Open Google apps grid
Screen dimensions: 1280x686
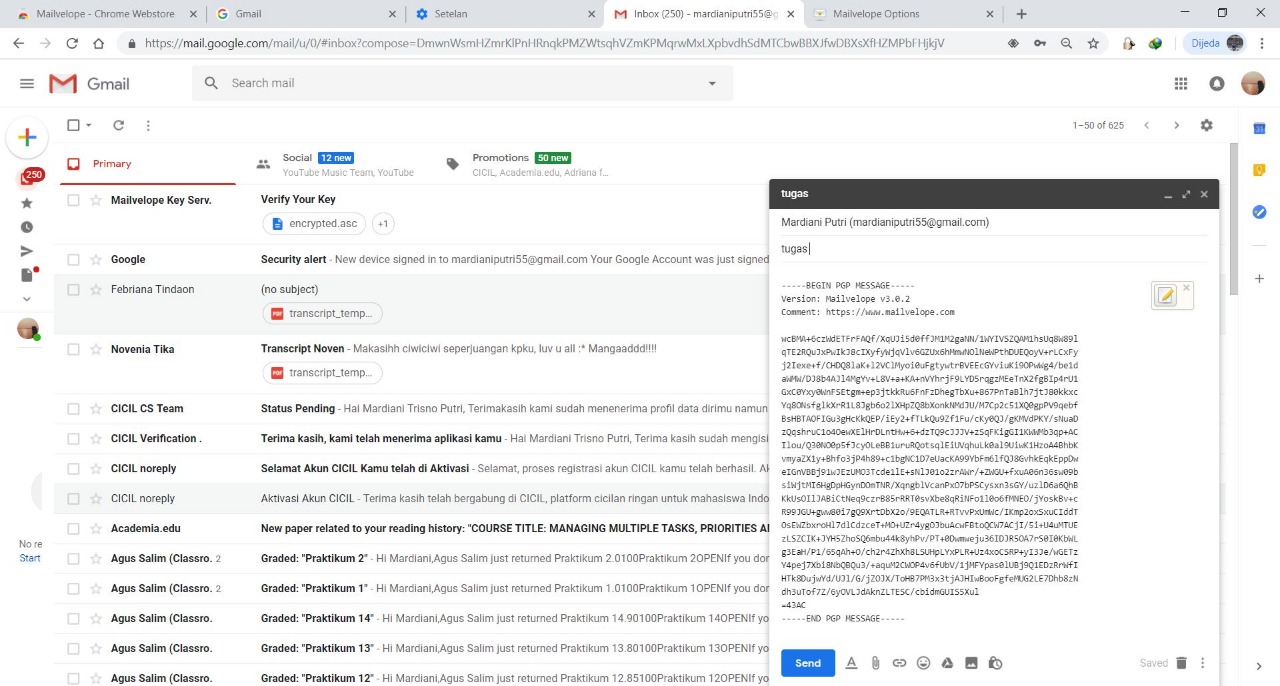pyautogui.click(x=1181, y=84)
